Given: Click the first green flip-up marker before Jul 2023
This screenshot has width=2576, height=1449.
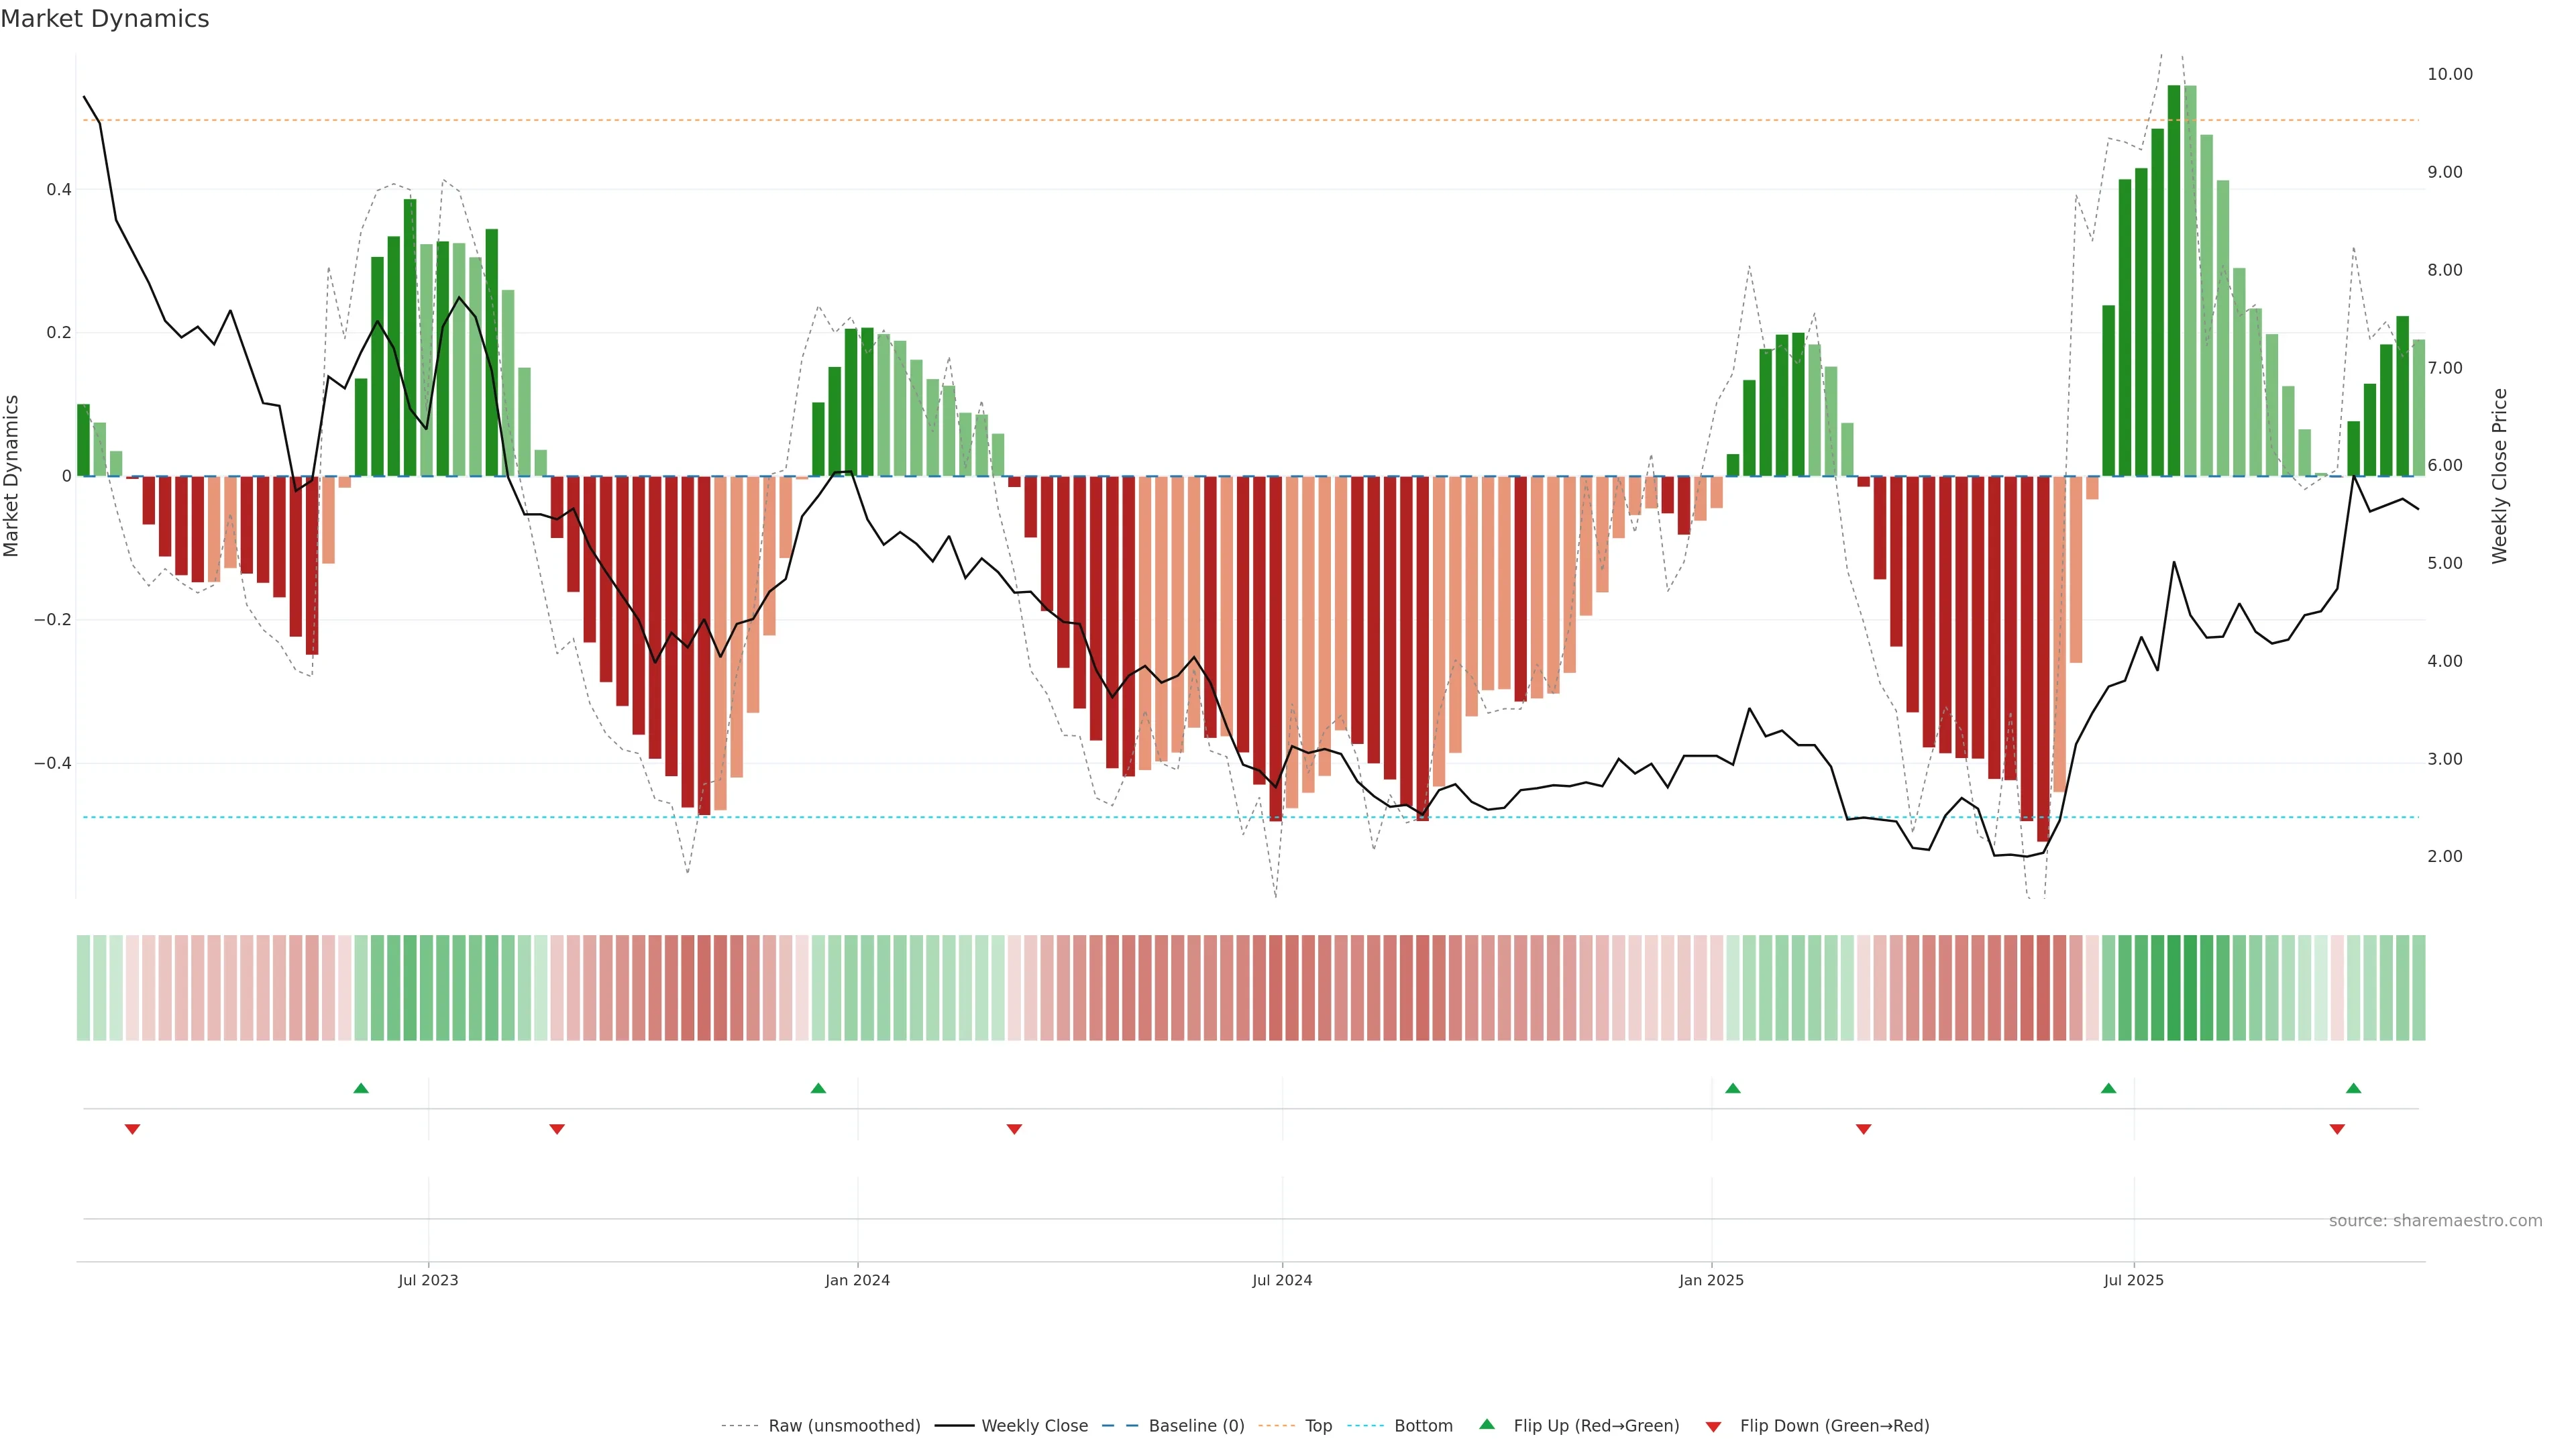Looking at the screenshot, I should click(x=361, y=1088).
